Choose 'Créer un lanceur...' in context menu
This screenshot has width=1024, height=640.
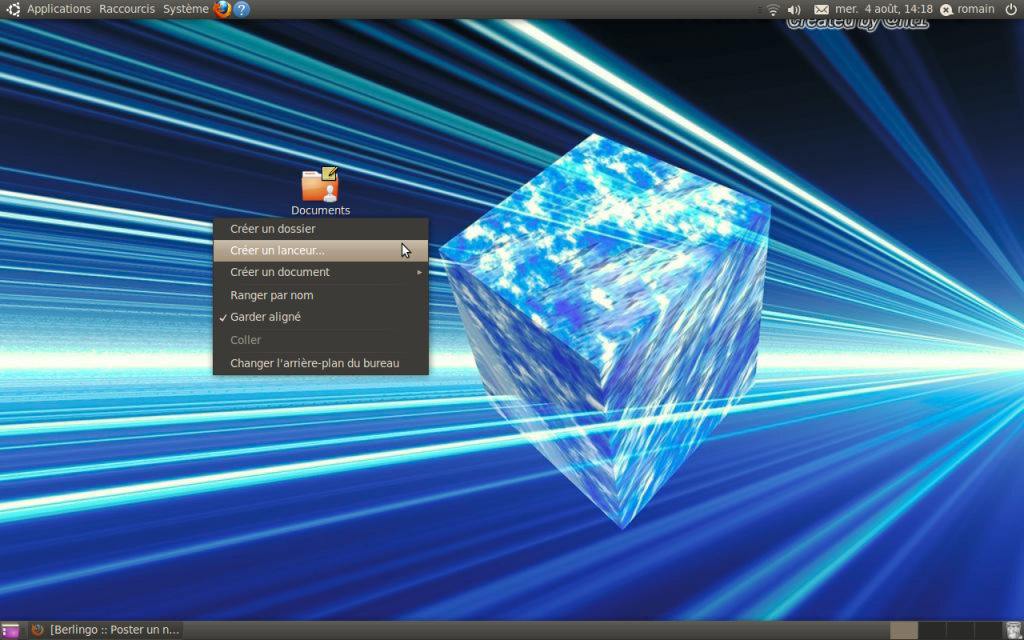click(x=321, y=250)
